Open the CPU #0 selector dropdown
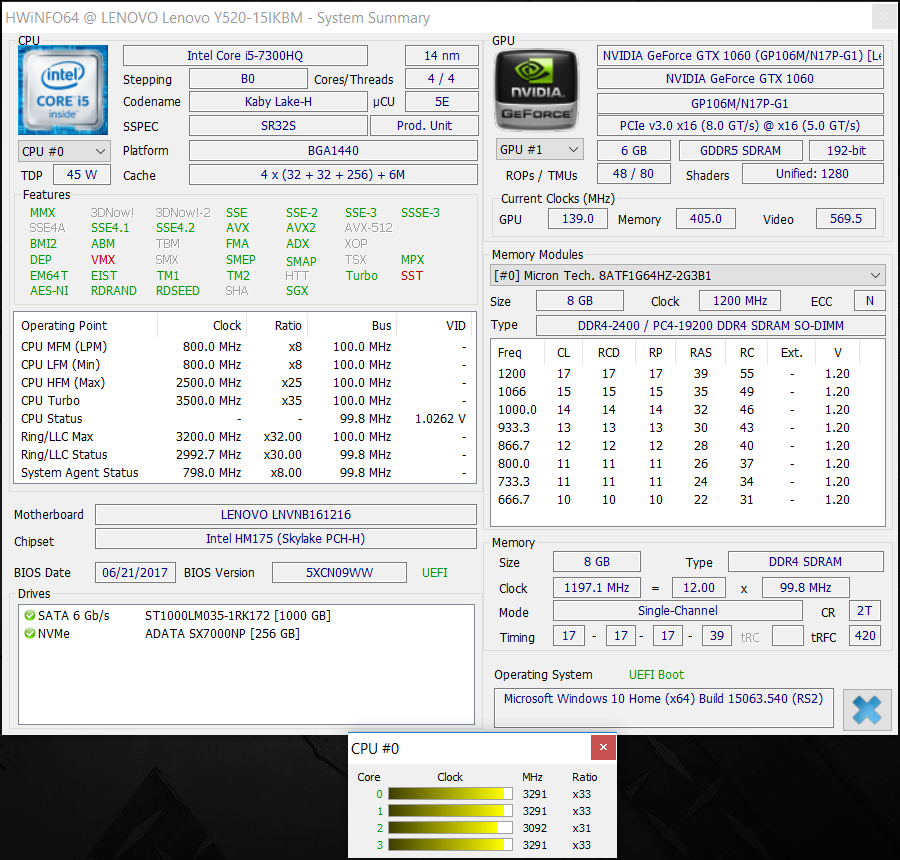Image resolution: width=900 pixels, height=860 pixels. (64, 152)
